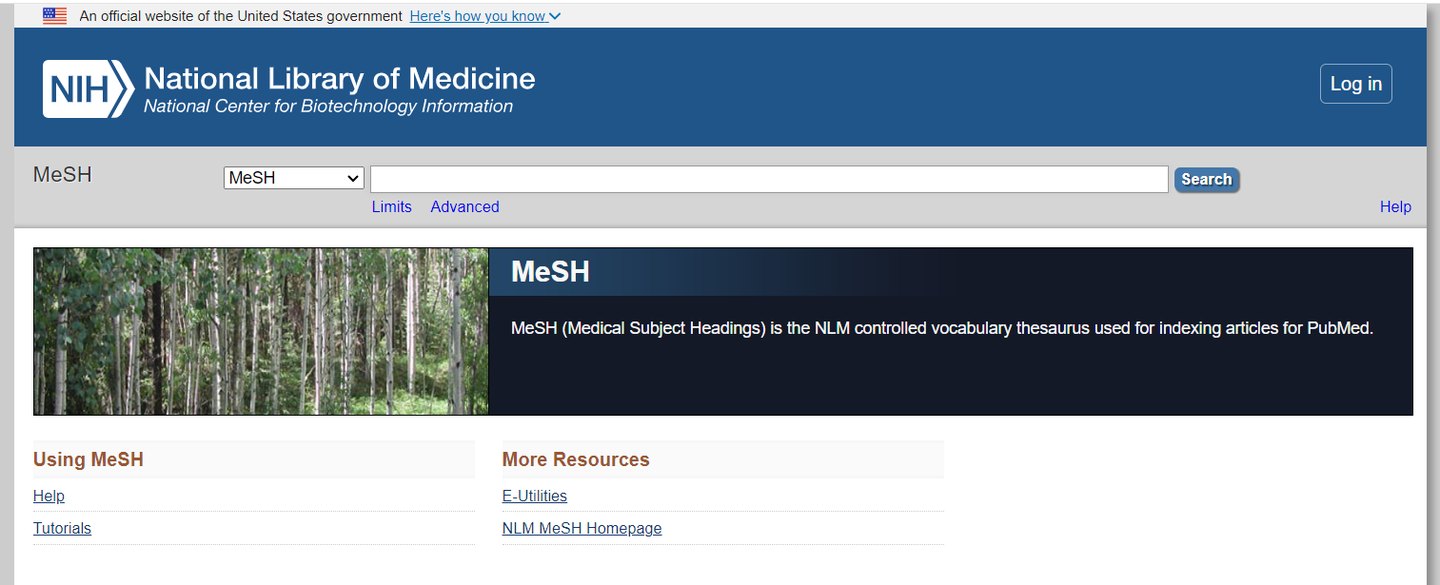Click the U.S. flag icon
Viewport: 1440px width, 585px height.
click(x=54, y=15)
